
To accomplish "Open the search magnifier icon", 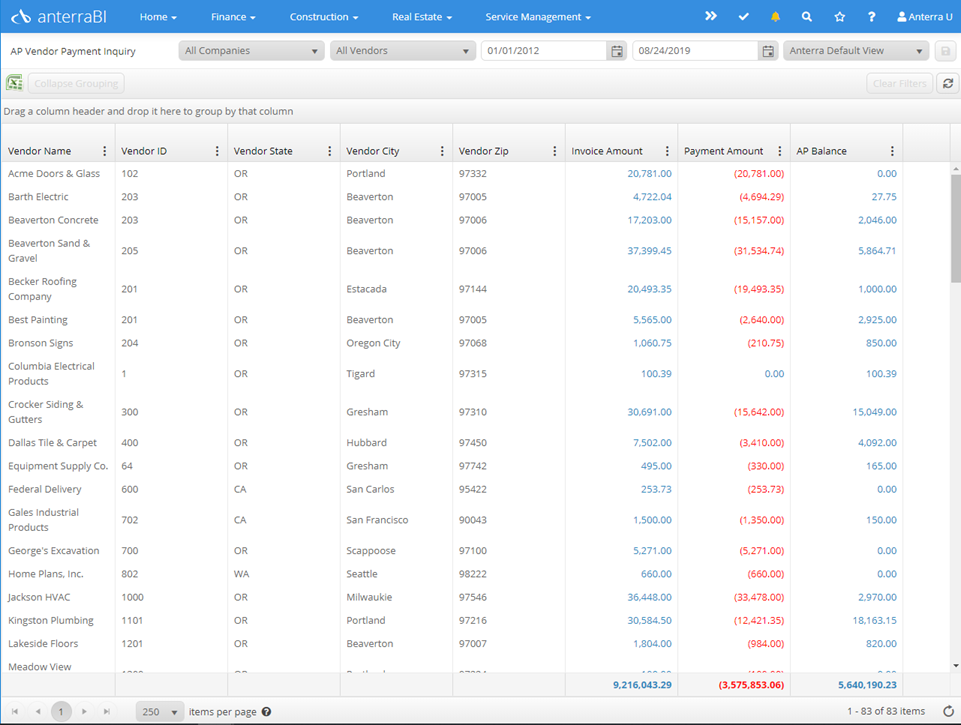I will 807,17.
